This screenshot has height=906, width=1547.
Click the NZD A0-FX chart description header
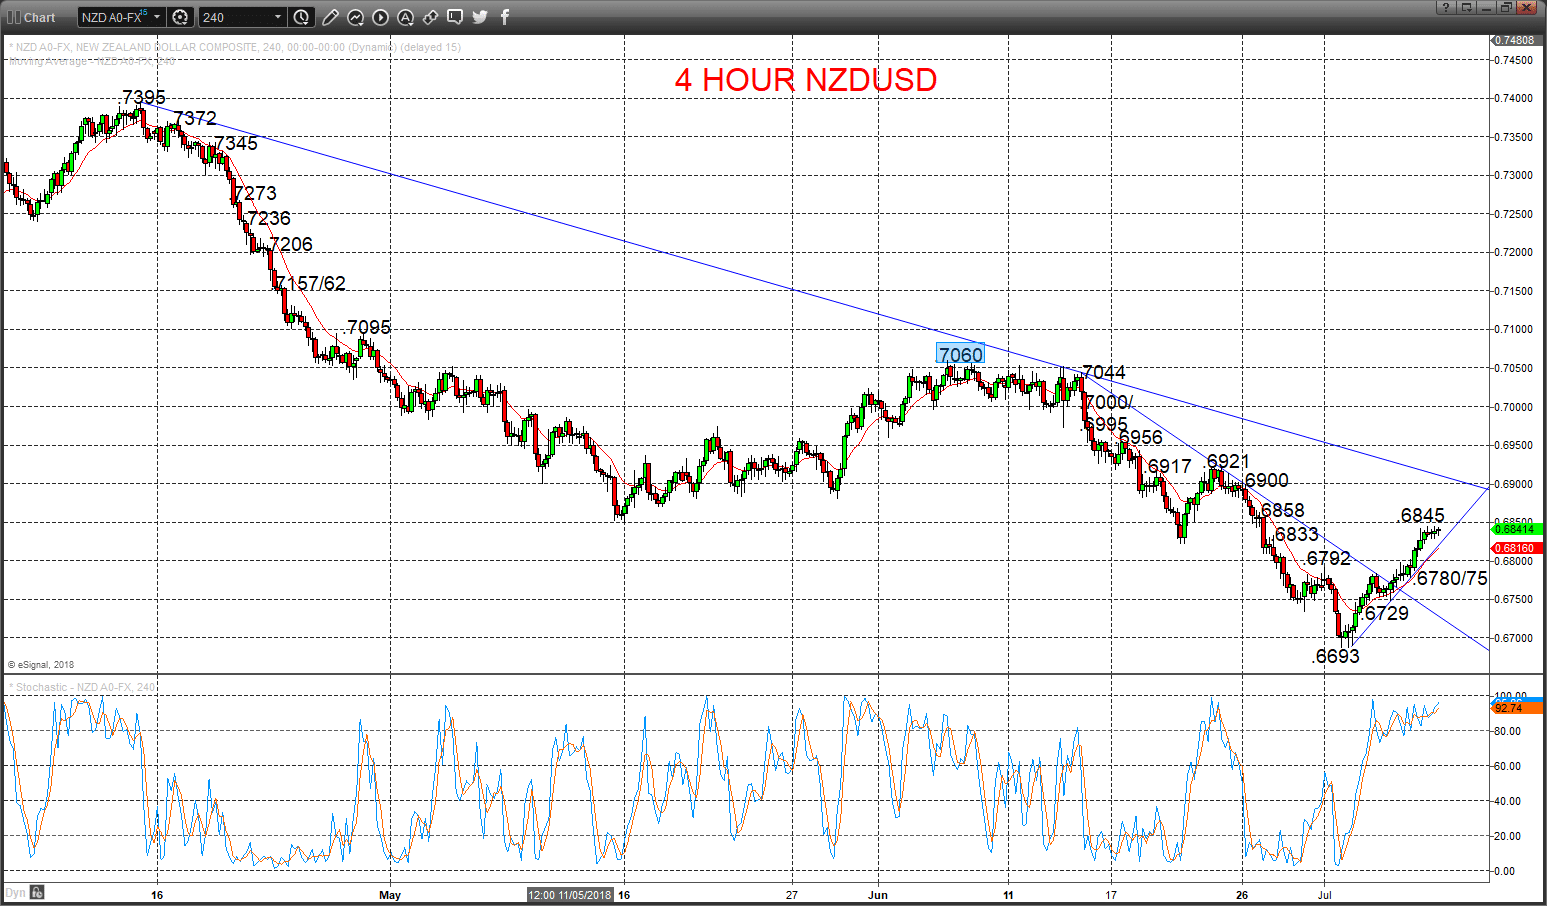pyautogui.click(x=235, y=47)
